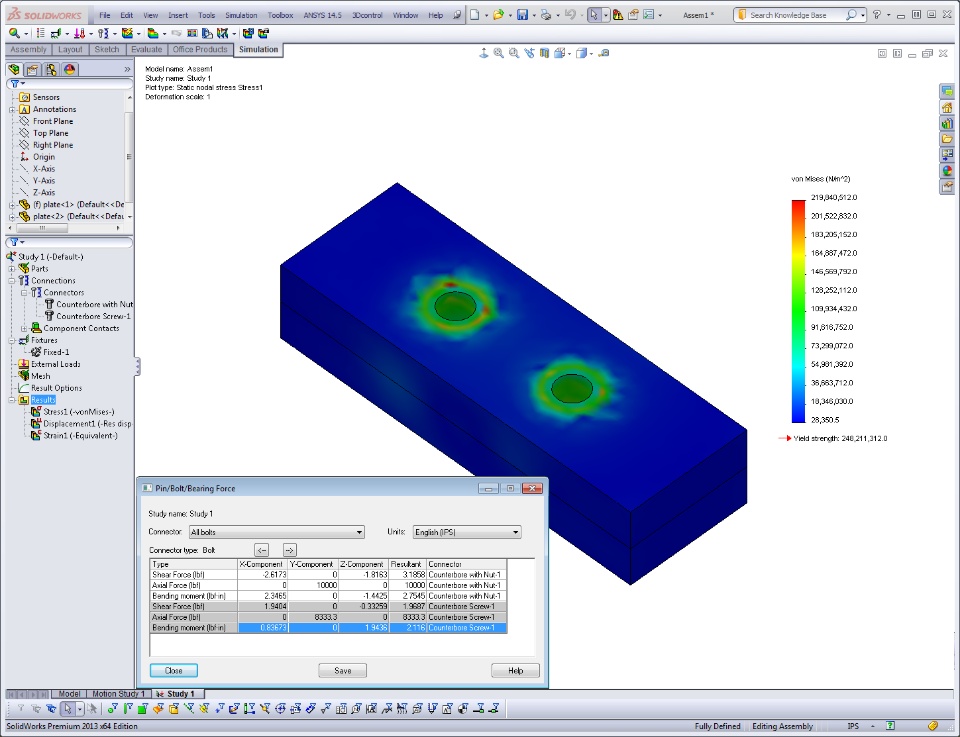The width and height of the screenshot is (960, 737).
Task: Click the von Mises color legend bar
Action: point(798,312)
